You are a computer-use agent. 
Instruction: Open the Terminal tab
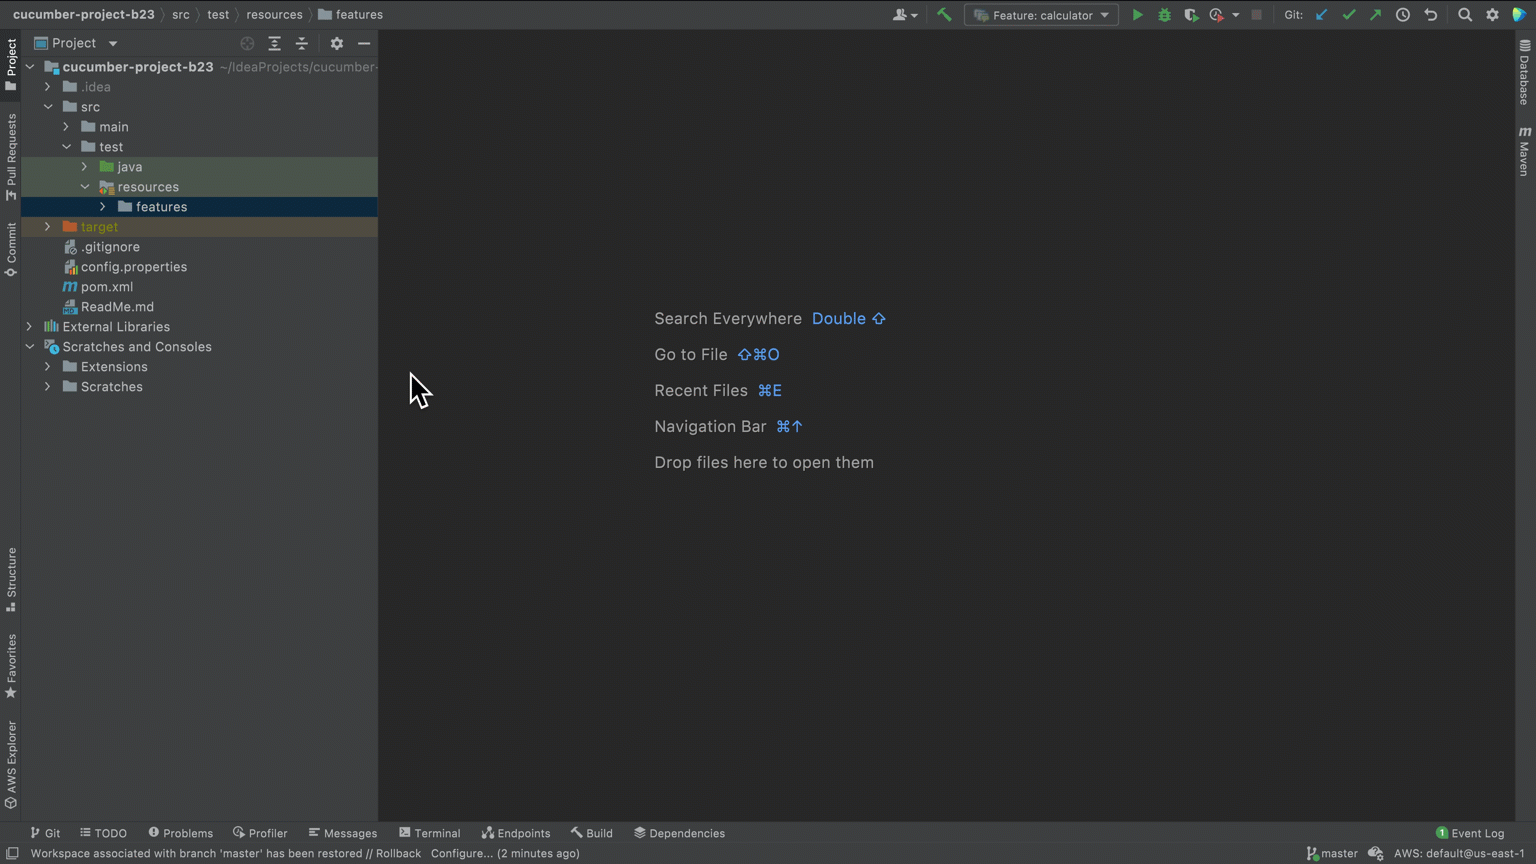point(429,833)
